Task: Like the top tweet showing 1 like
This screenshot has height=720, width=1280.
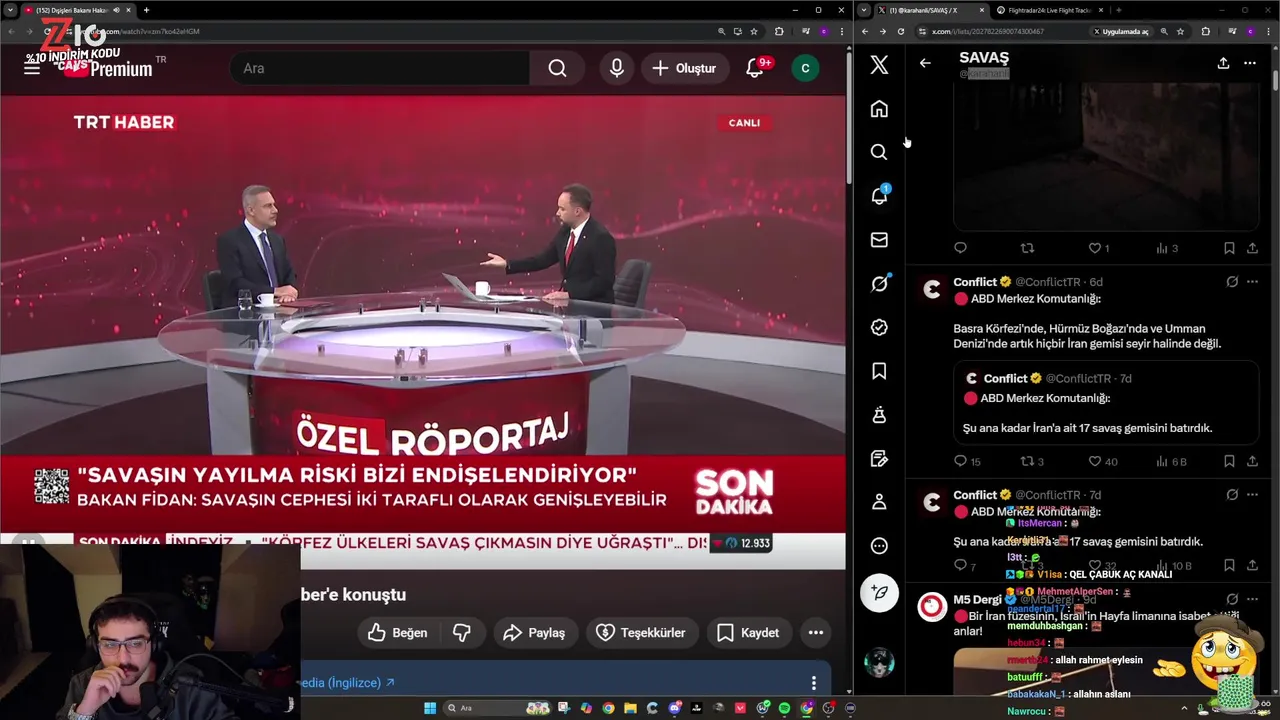Action: [1098, 248]
